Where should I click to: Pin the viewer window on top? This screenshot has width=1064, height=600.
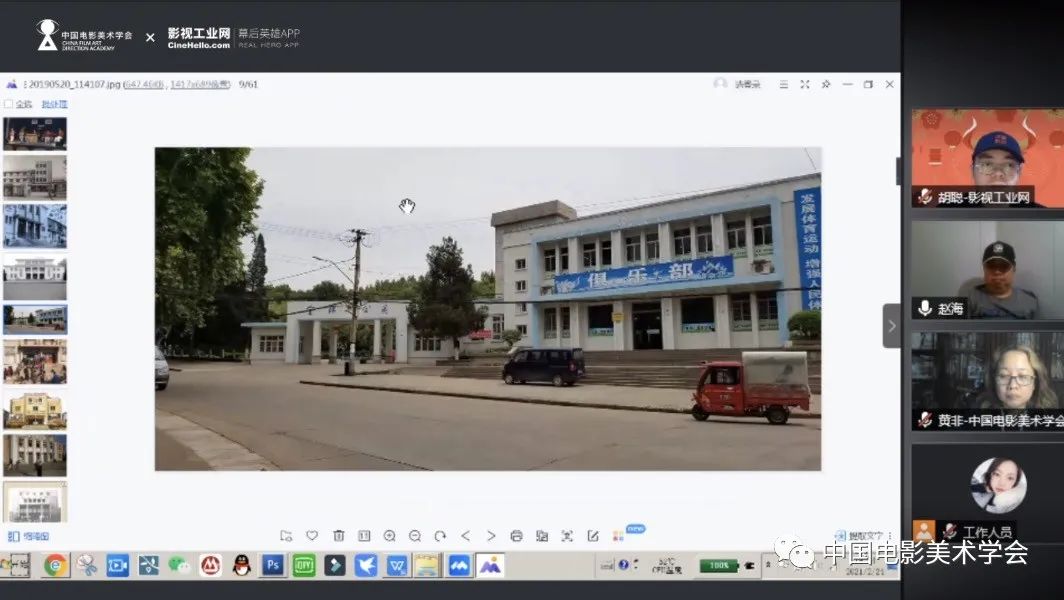(826, 85)
